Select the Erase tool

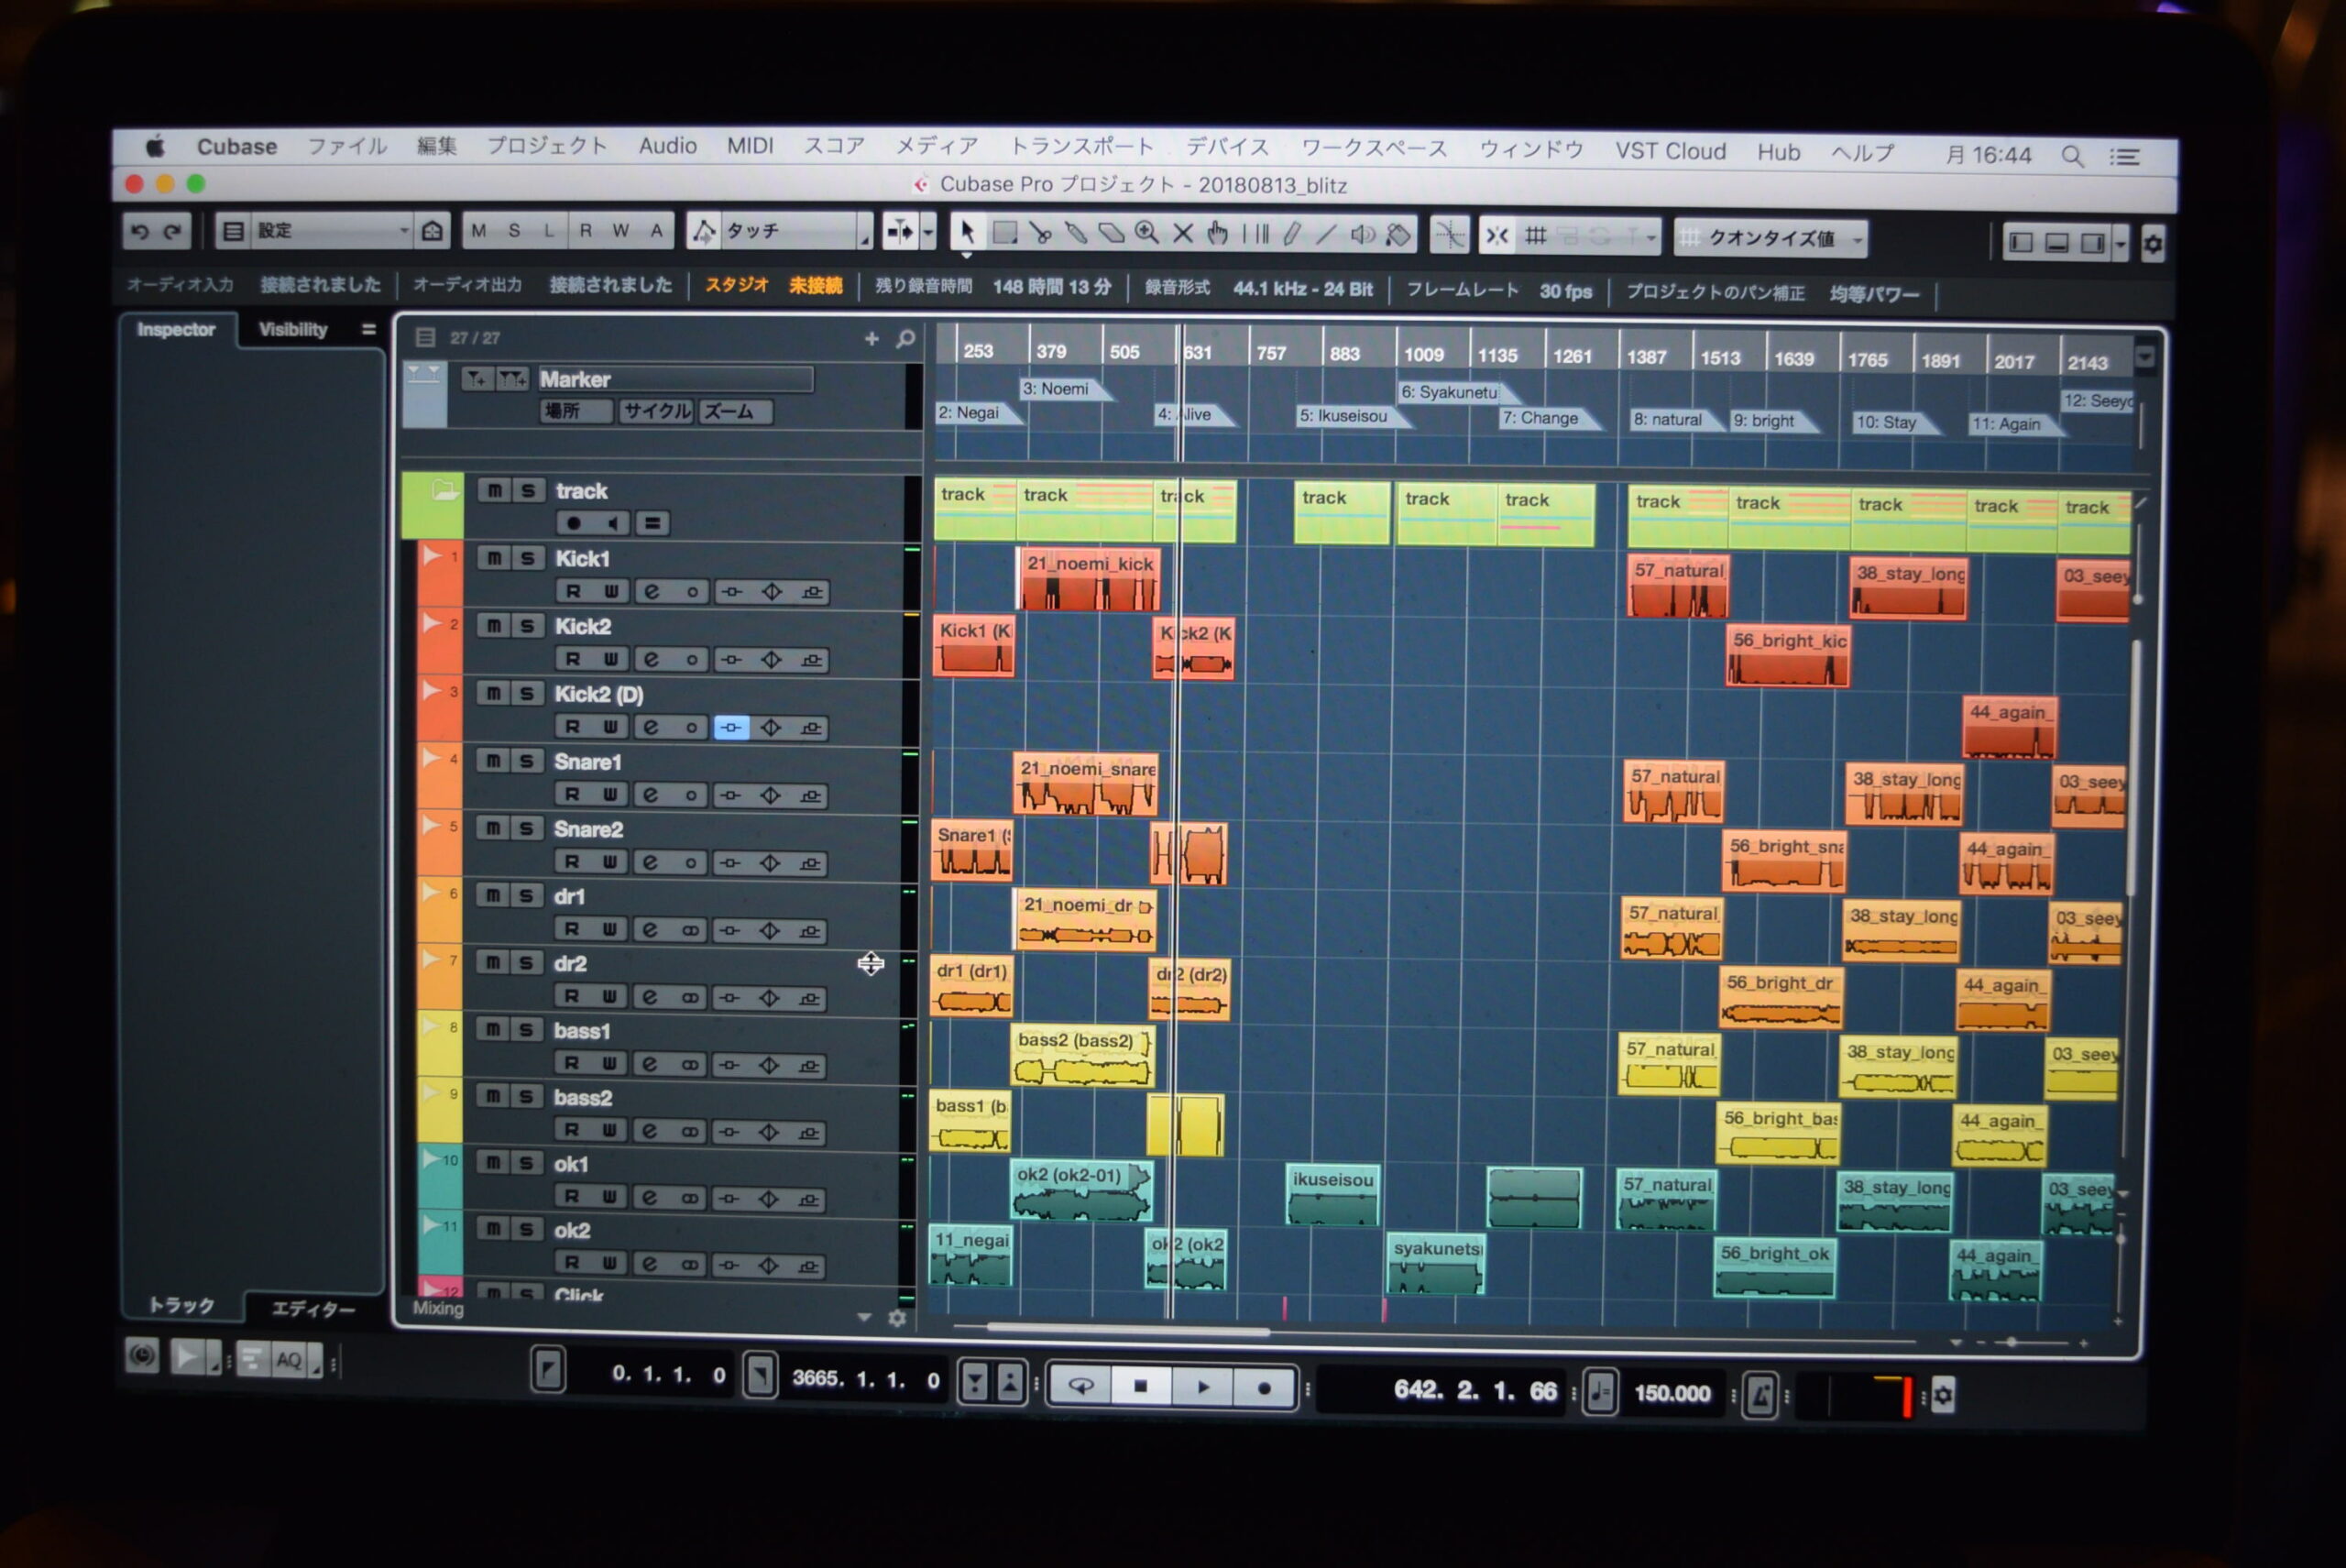[x=1110, y=233]
